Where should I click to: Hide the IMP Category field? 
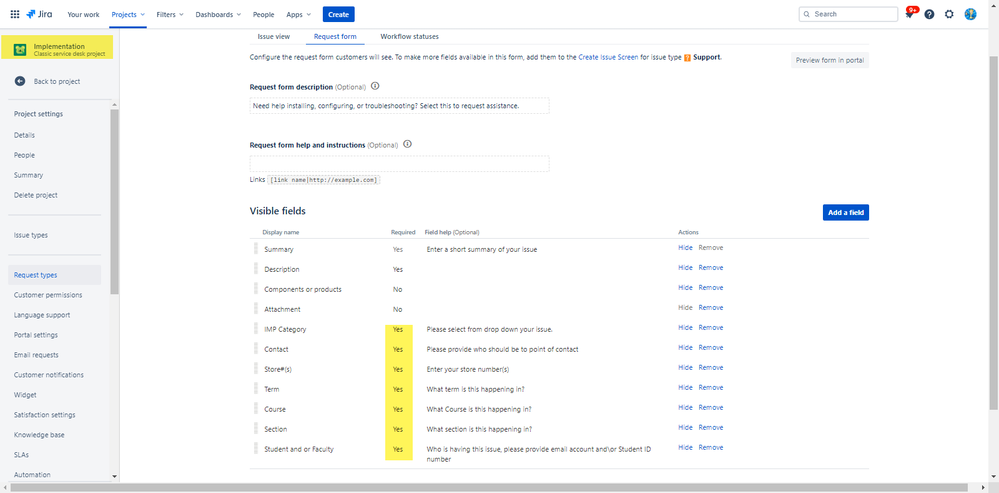click(x=685, y=327)
